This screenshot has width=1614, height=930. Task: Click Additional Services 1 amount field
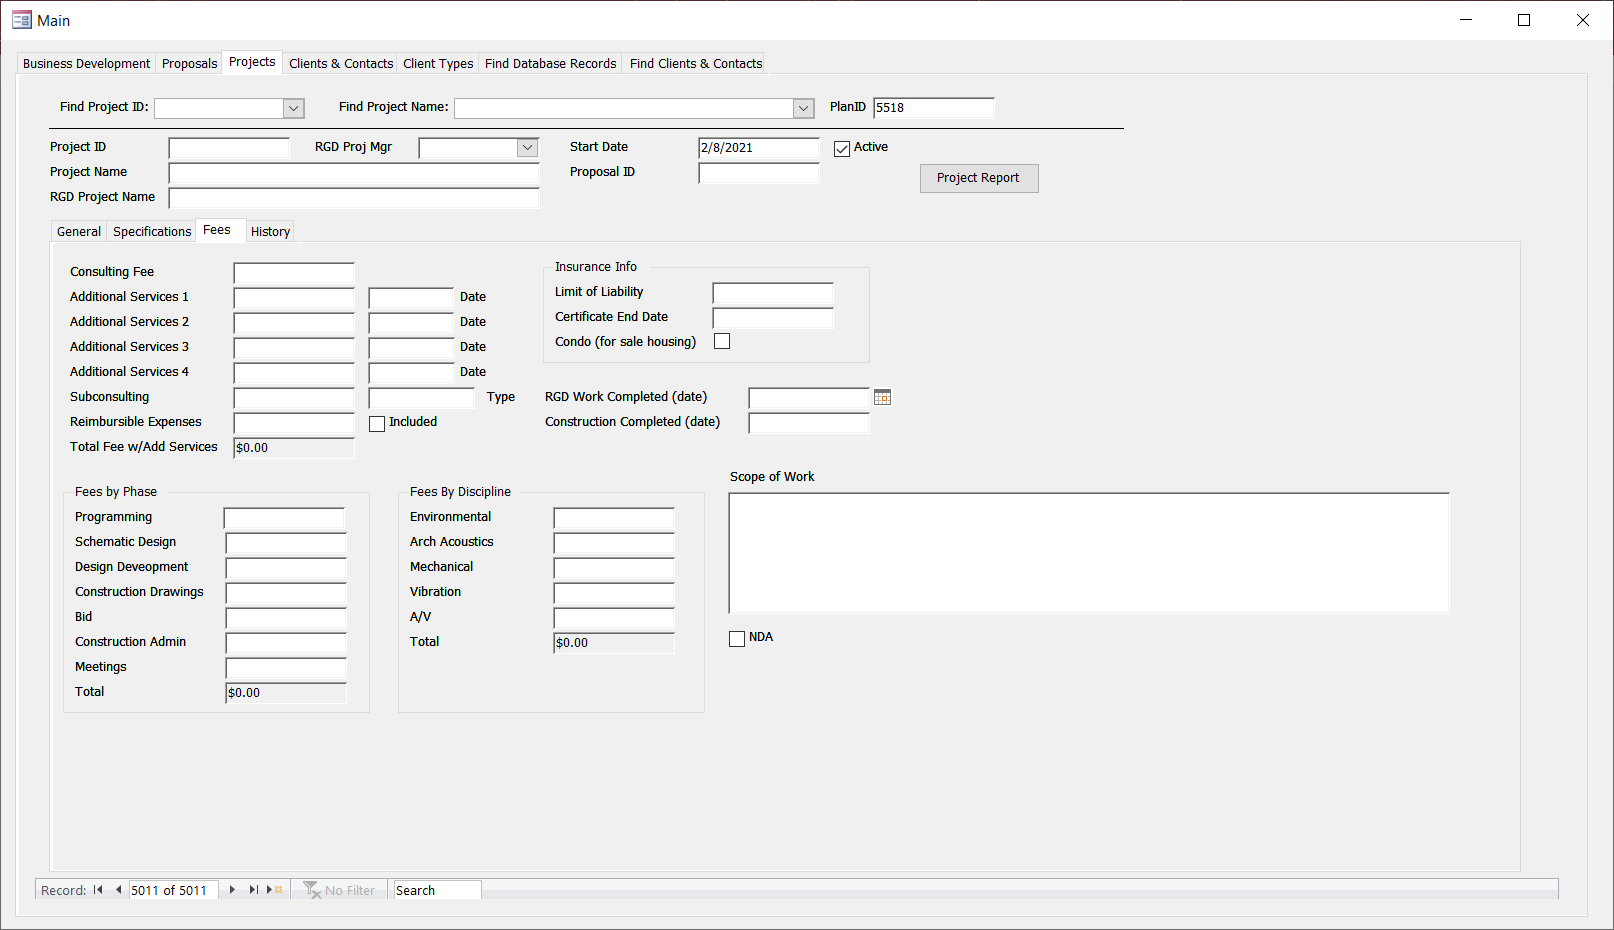click(294, 298)
